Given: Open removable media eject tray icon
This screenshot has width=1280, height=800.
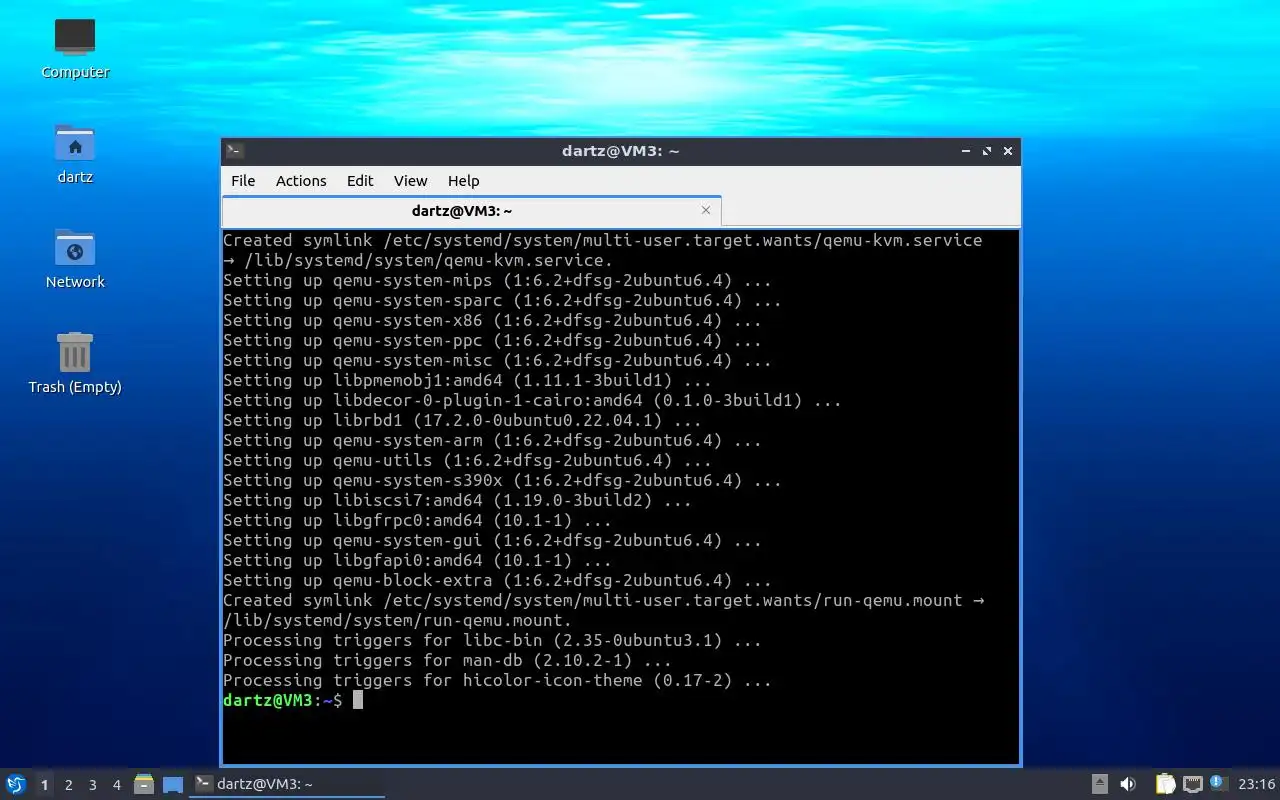Looking at the screenshot, I should [1099, 784].
